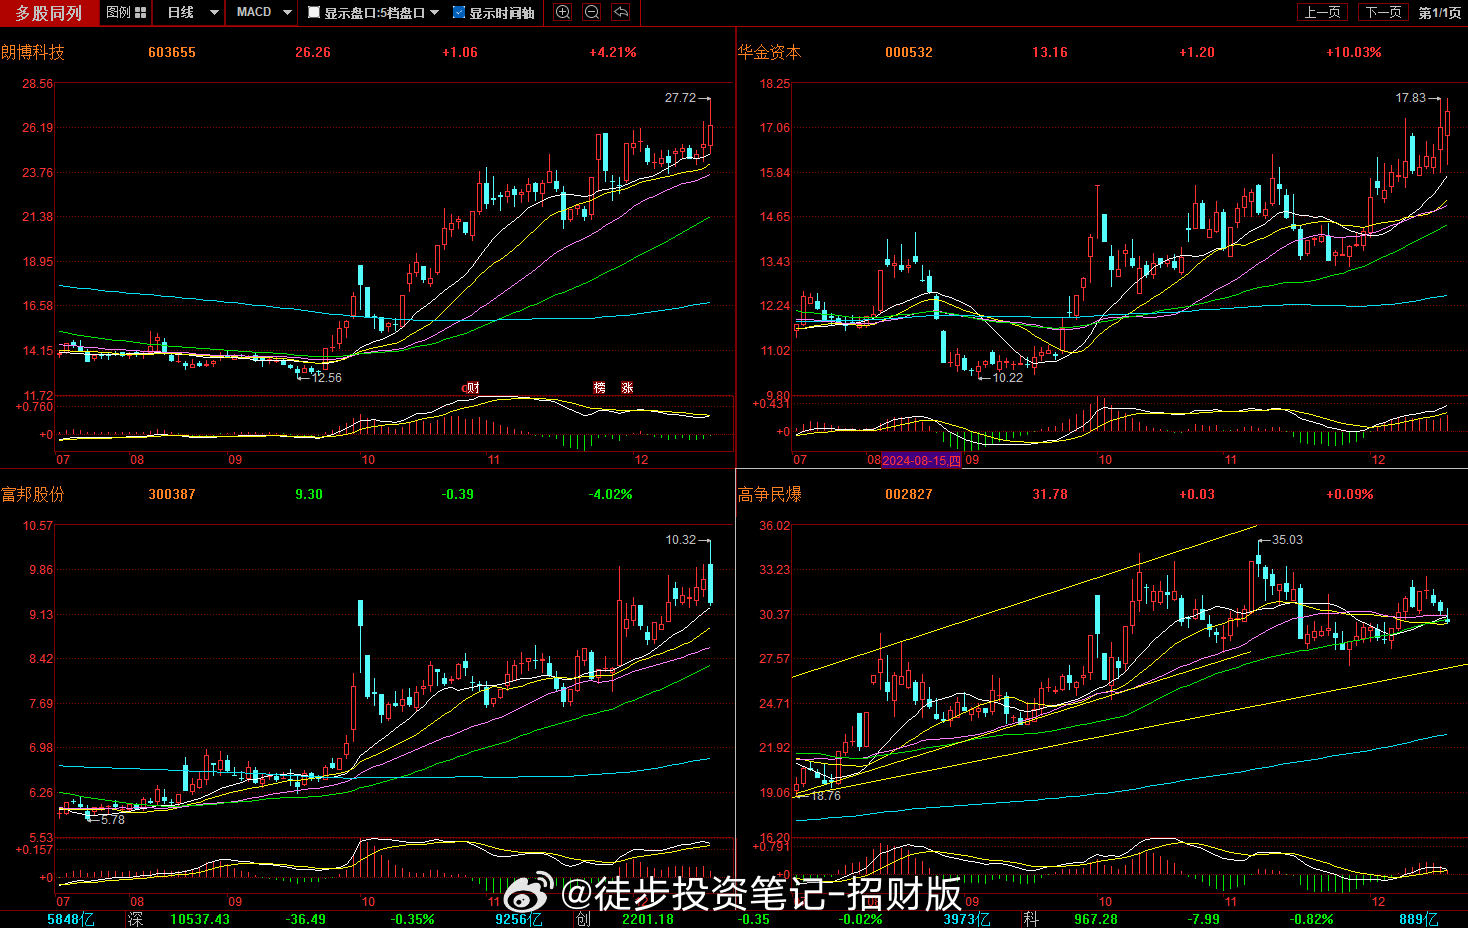Click the 财 event marker on 朗博科技 chart

point(472,388)
